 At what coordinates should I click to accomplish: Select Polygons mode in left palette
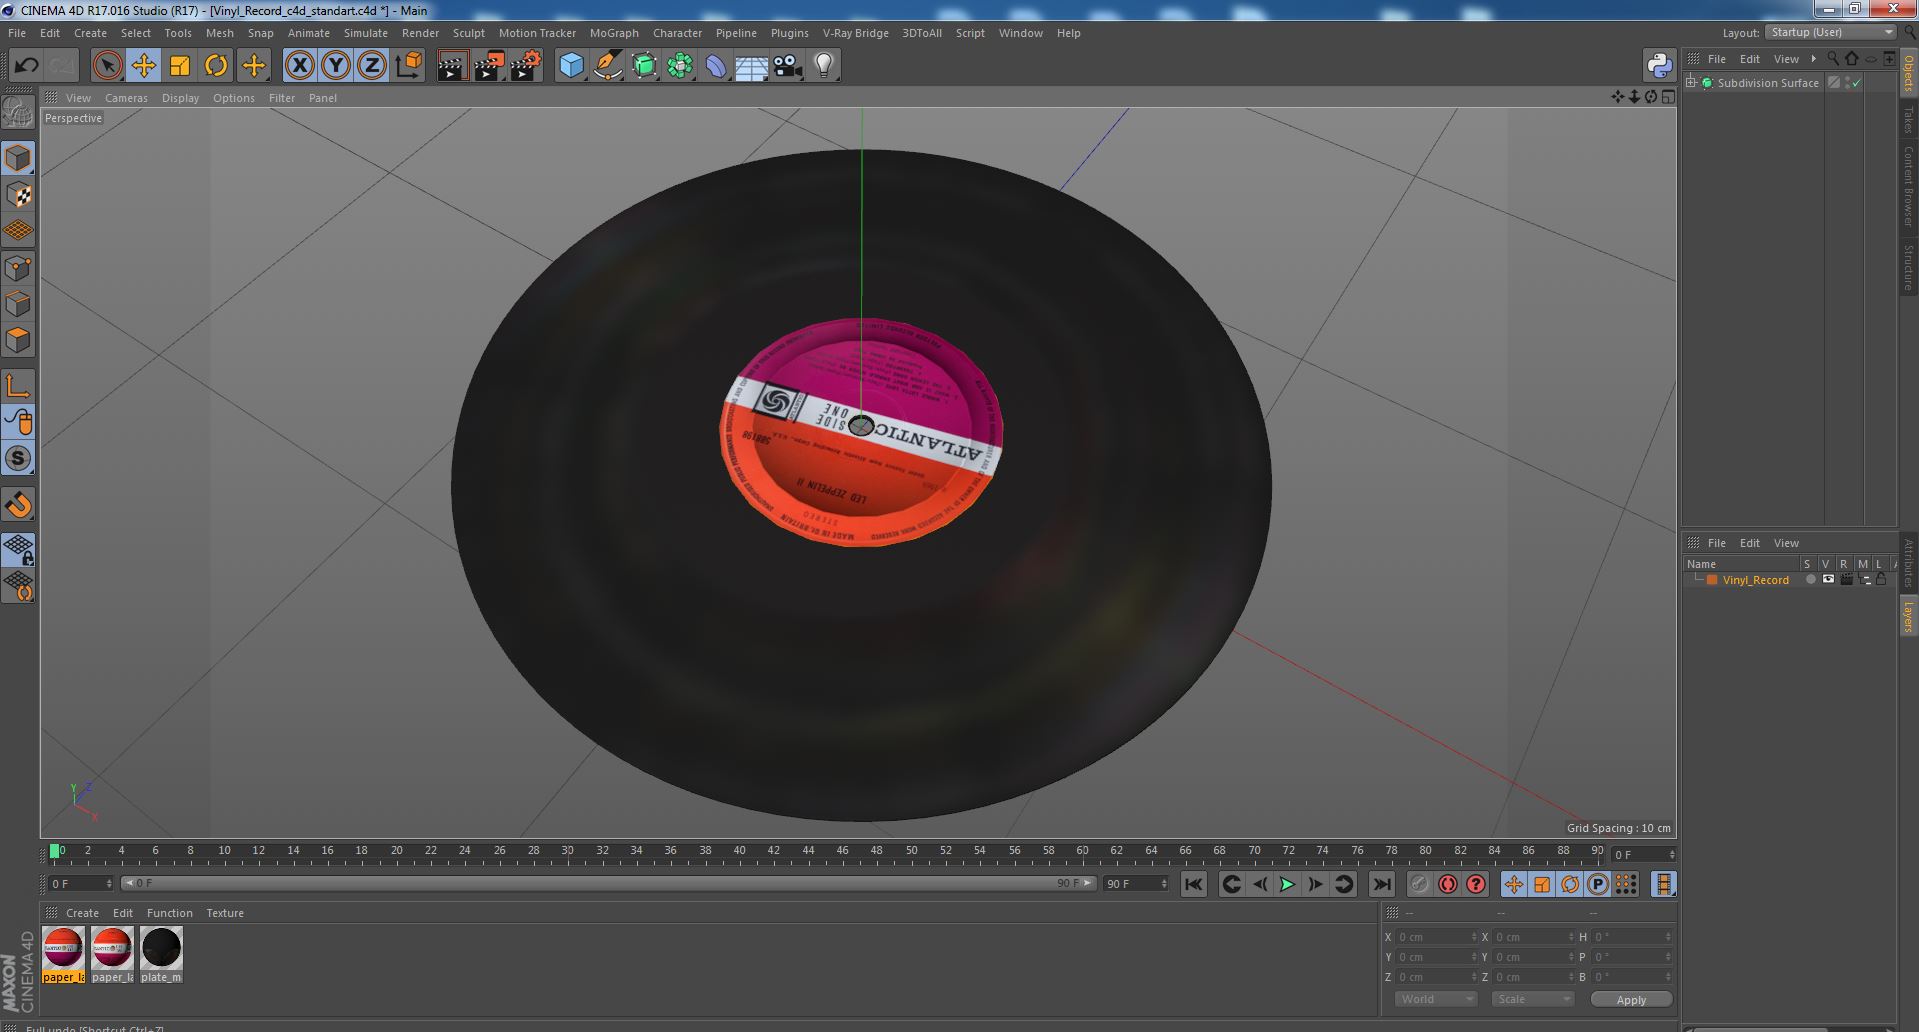click(x=18, y=340)
